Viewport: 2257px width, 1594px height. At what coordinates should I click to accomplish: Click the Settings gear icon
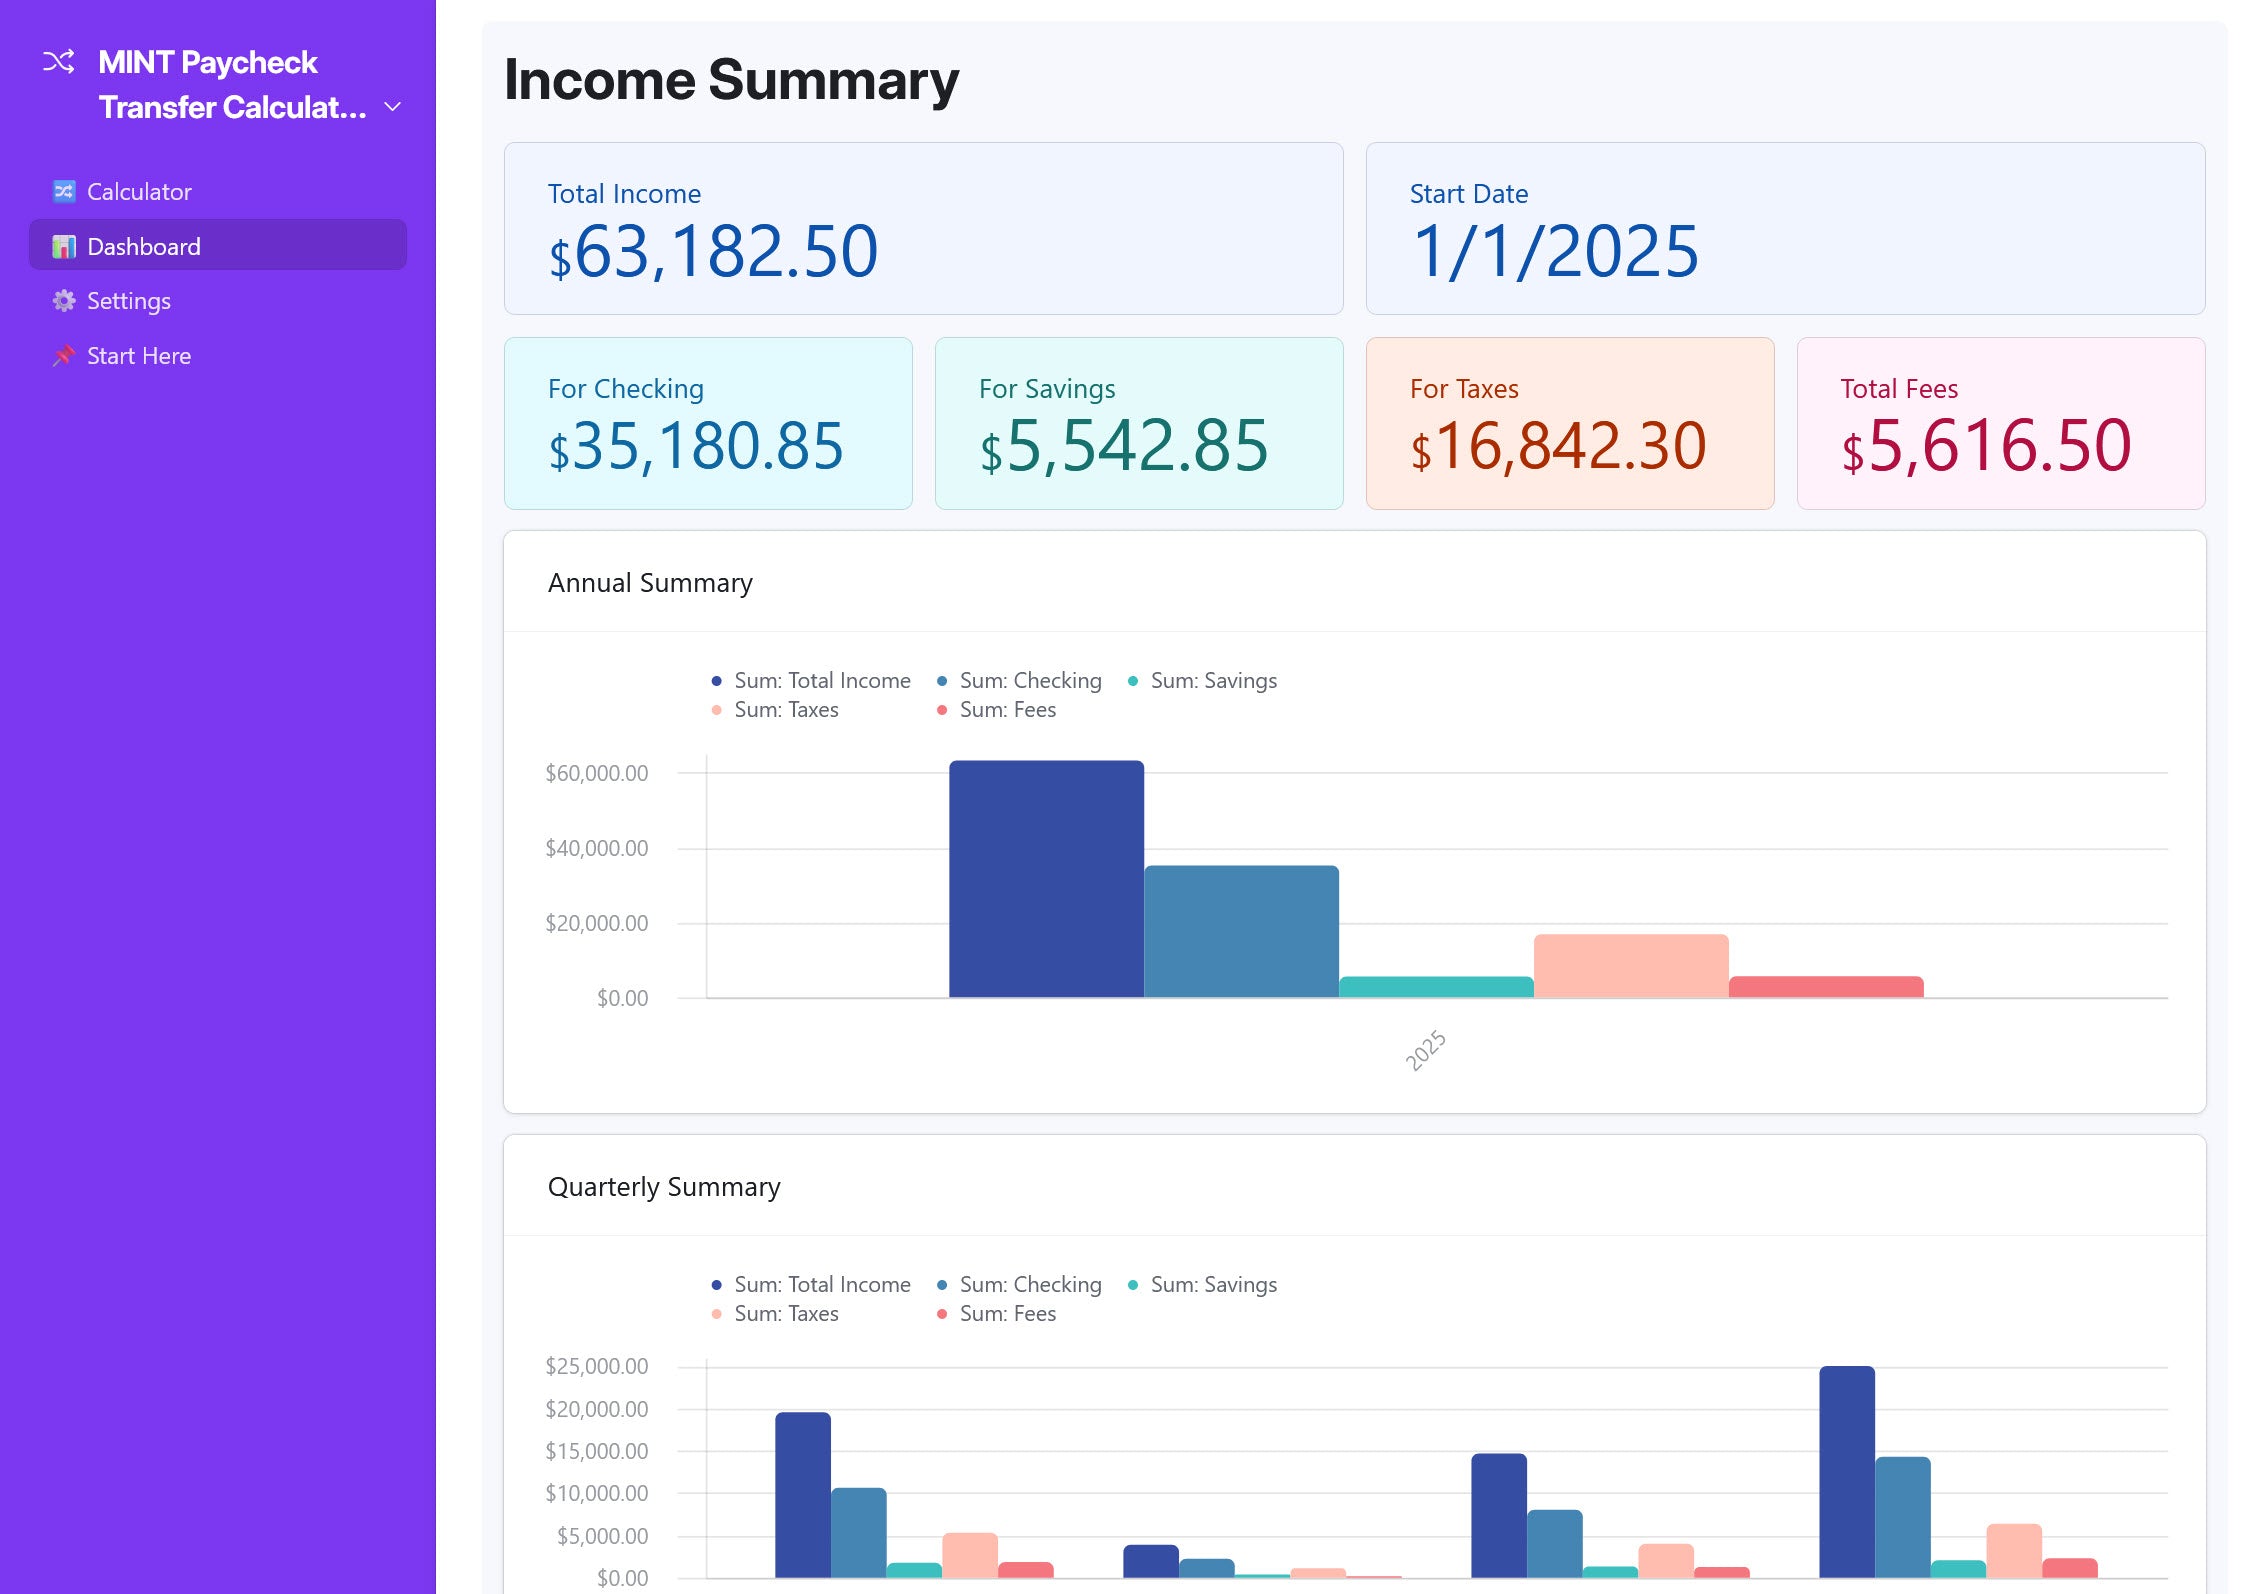point(64,301)
